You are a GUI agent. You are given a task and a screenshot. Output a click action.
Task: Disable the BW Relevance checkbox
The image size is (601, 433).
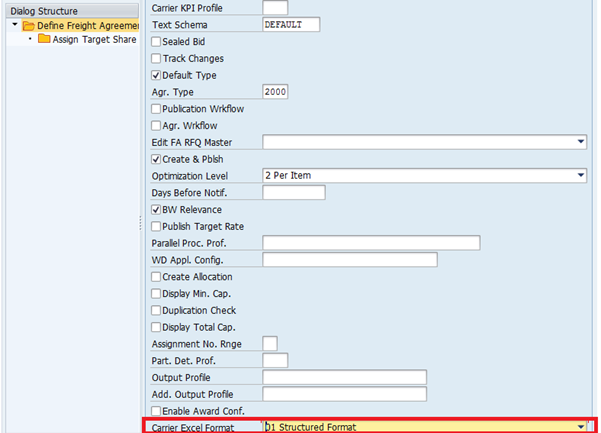156,209
